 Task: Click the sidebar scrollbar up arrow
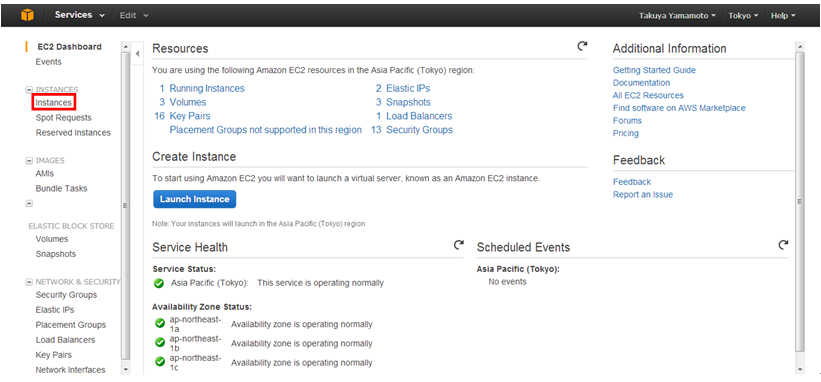[125, 46]
